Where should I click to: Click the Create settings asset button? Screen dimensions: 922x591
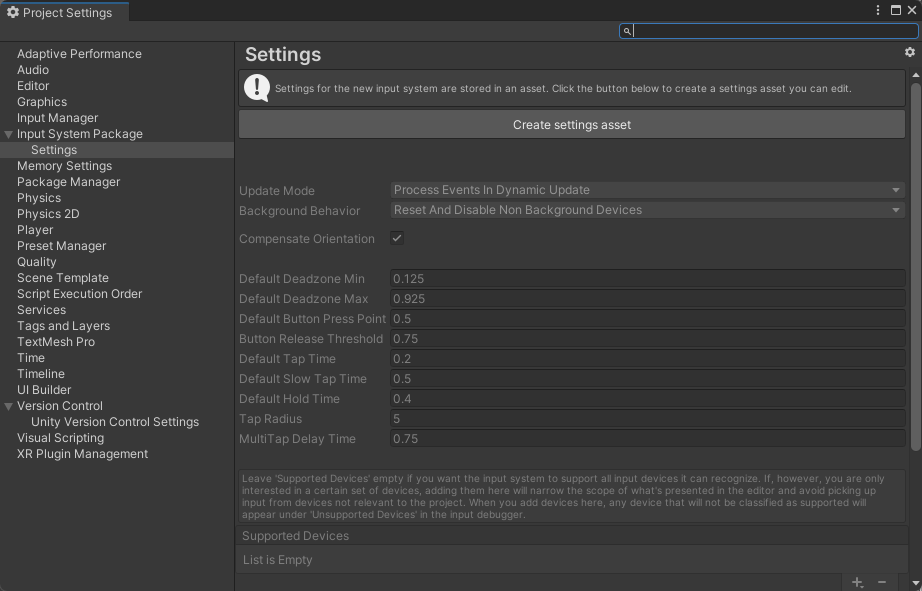pos(570,123)
